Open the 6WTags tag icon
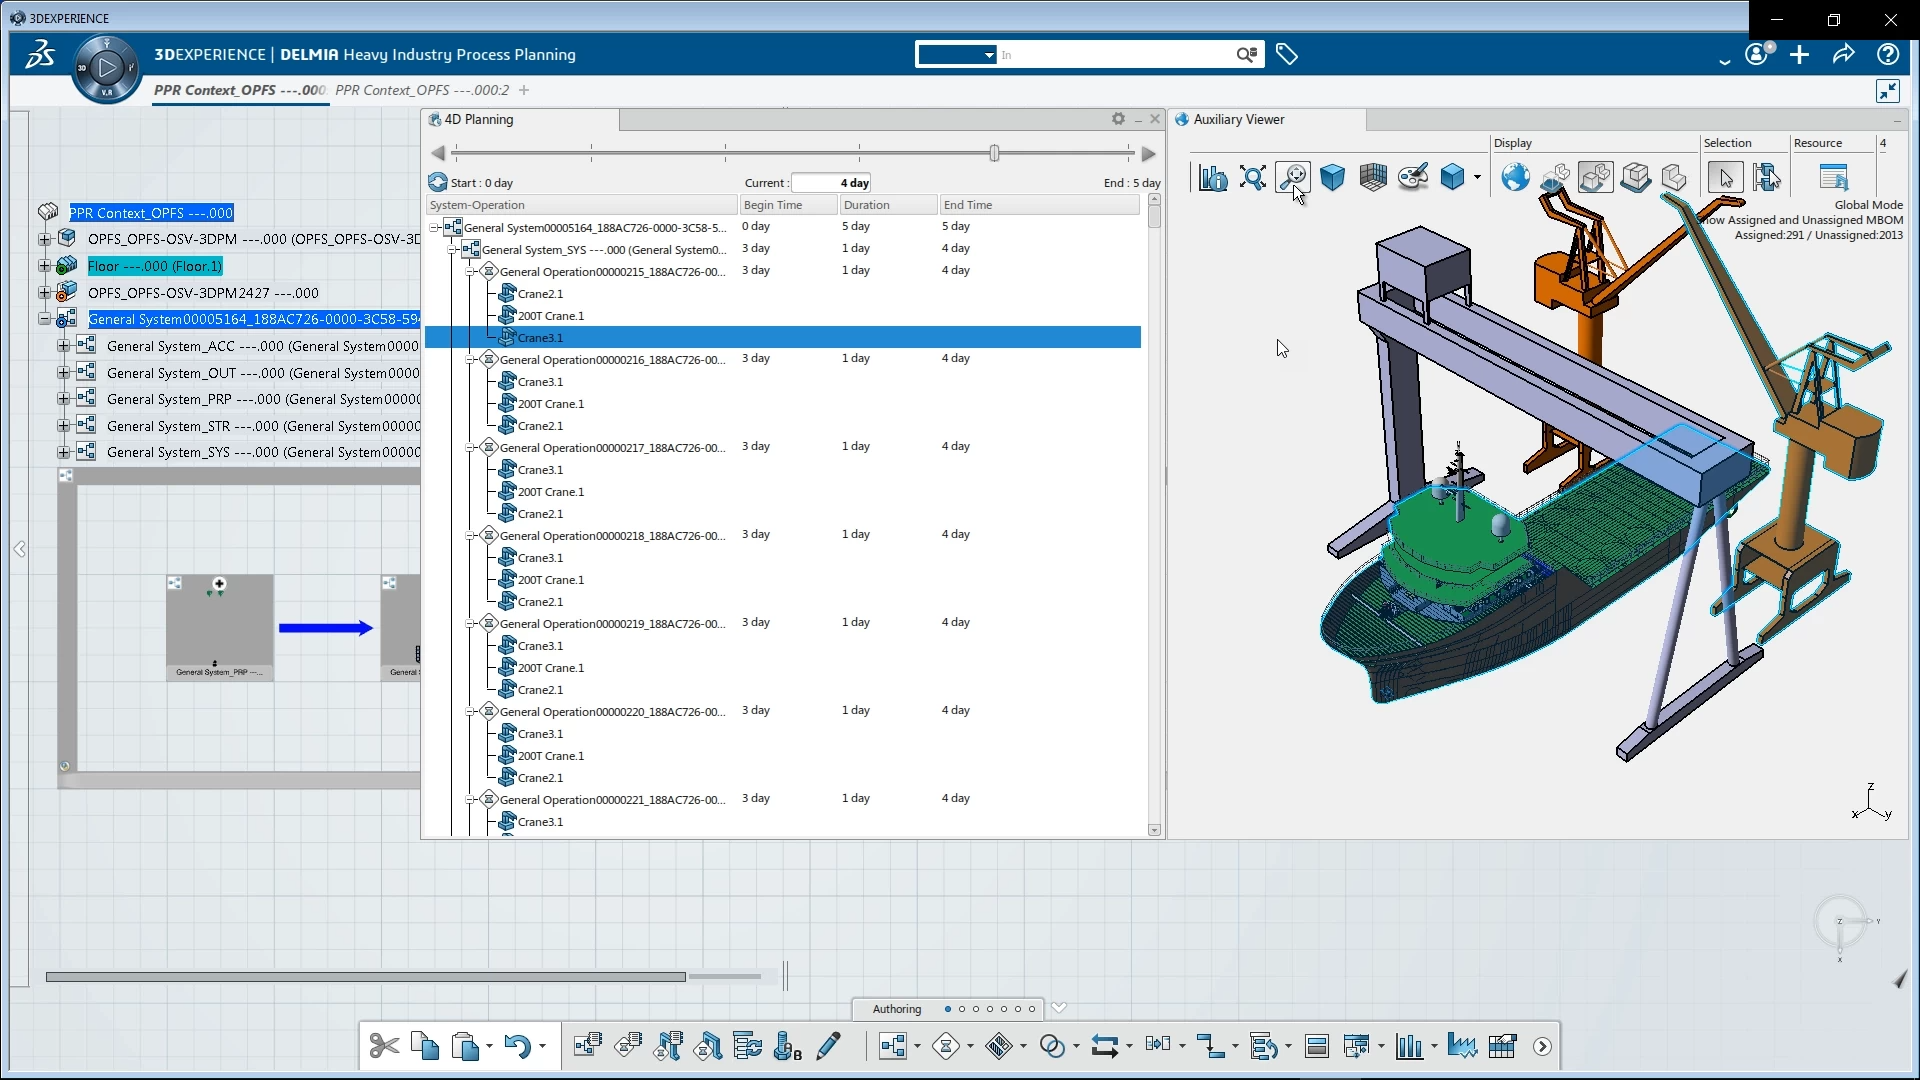The width and height of the screenshot is (1920, 1080). tap(1287, 55)
